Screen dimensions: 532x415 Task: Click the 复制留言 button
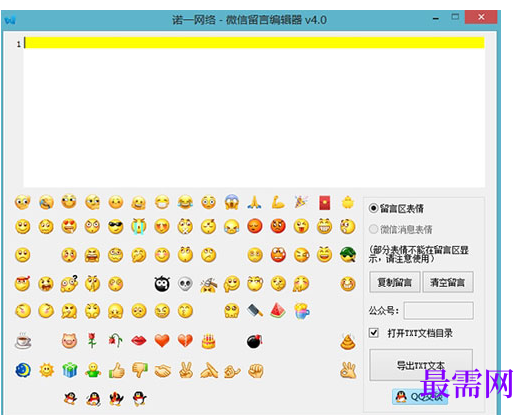point(395,282)
